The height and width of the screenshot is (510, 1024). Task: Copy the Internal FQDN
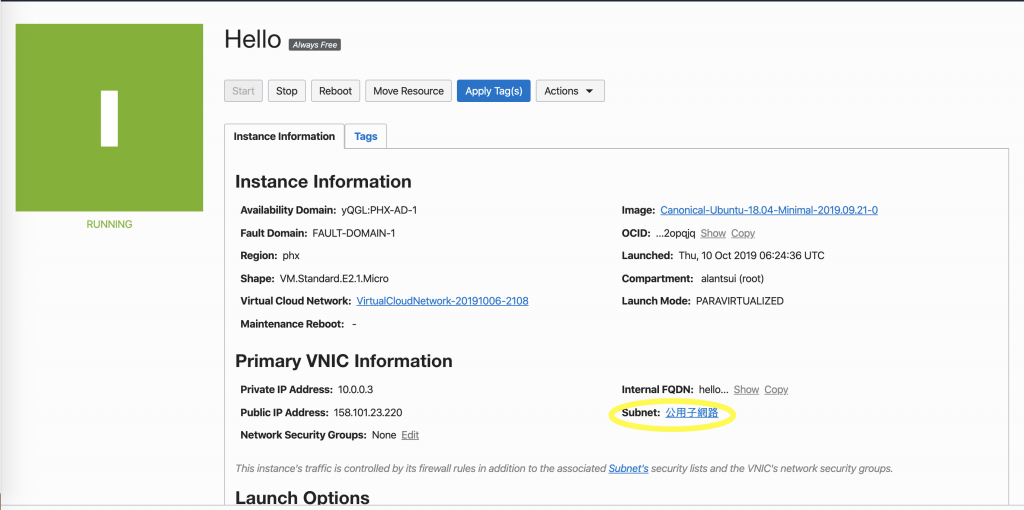776,389
